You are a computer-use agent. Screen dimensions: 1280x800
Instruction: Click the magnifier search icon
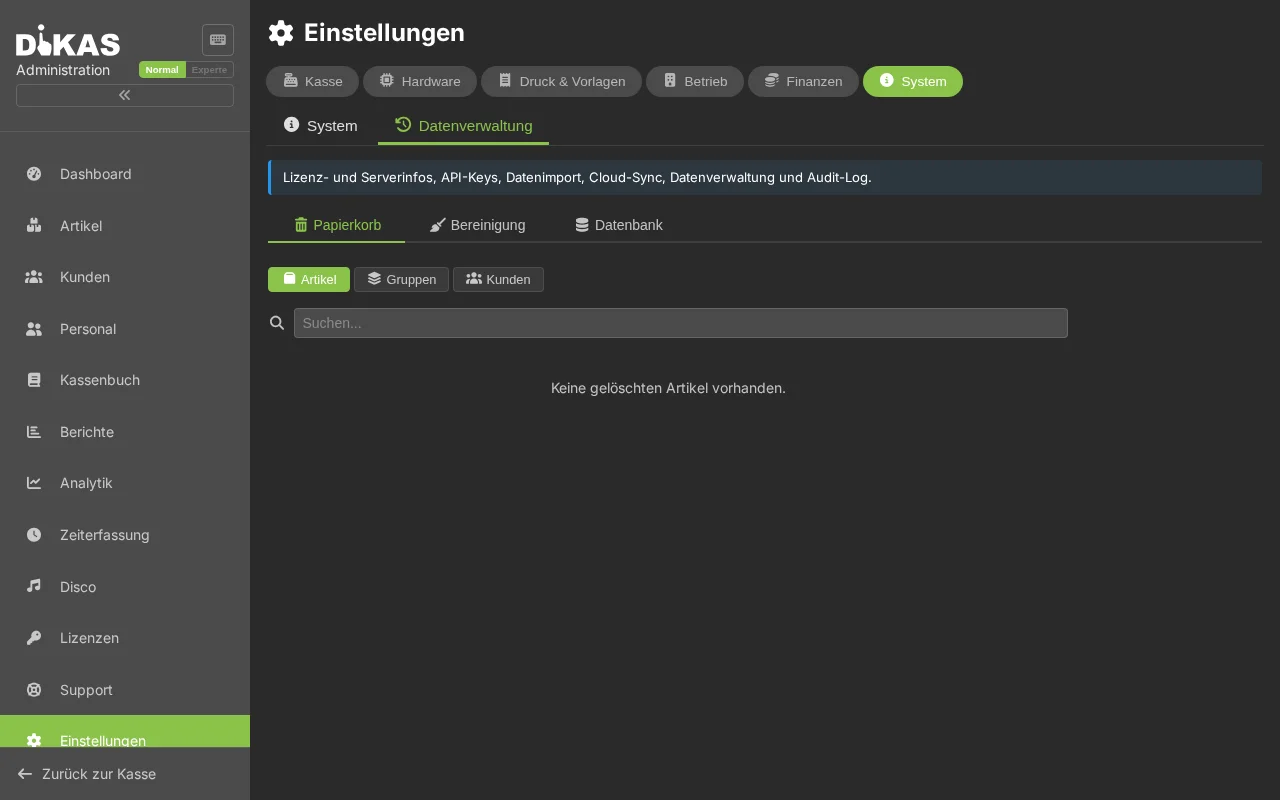pos(277,323)
